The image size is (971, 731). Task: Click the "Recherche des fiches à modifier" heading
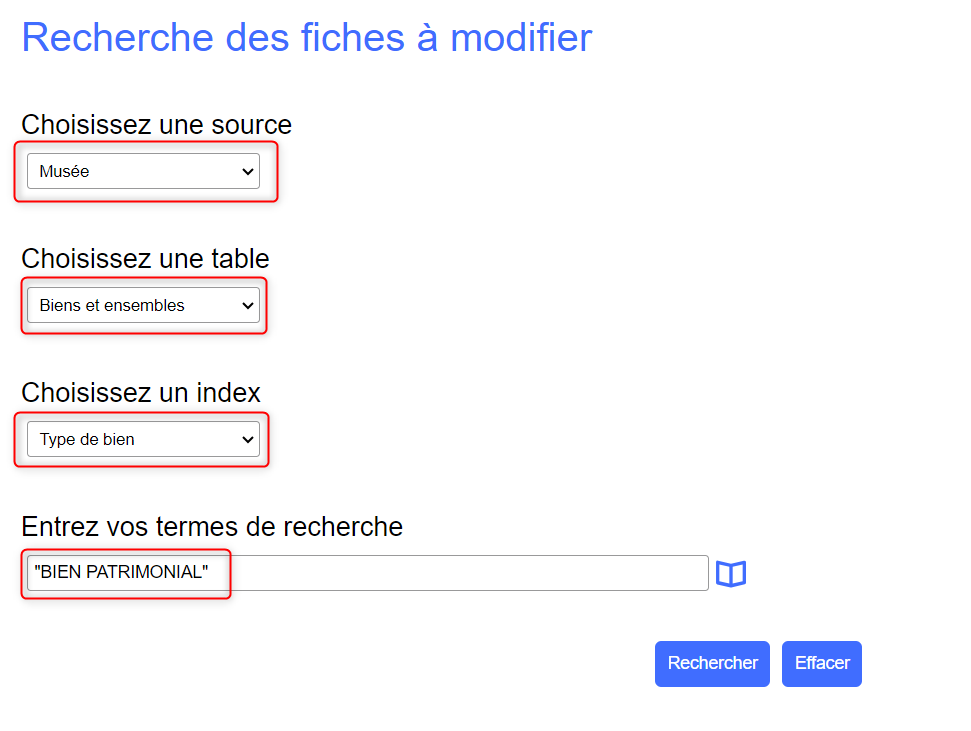(x=307, y=38)
